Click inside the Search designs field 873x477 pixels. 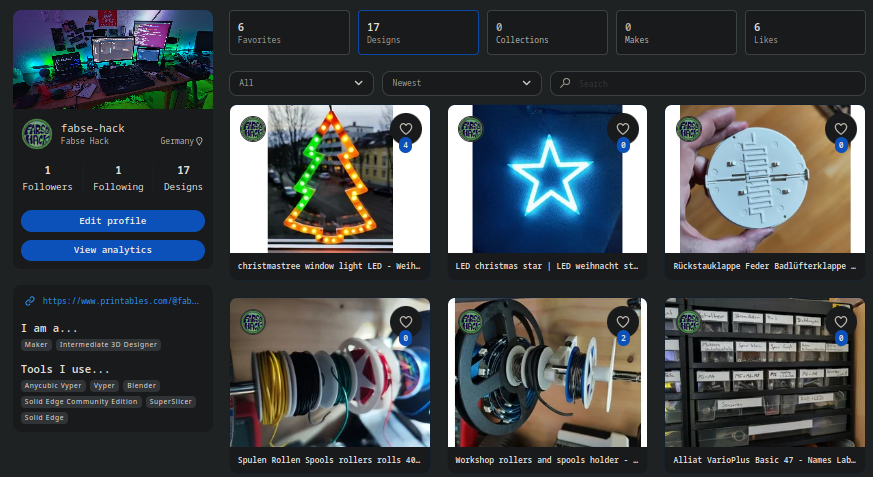tap(708, 83)
